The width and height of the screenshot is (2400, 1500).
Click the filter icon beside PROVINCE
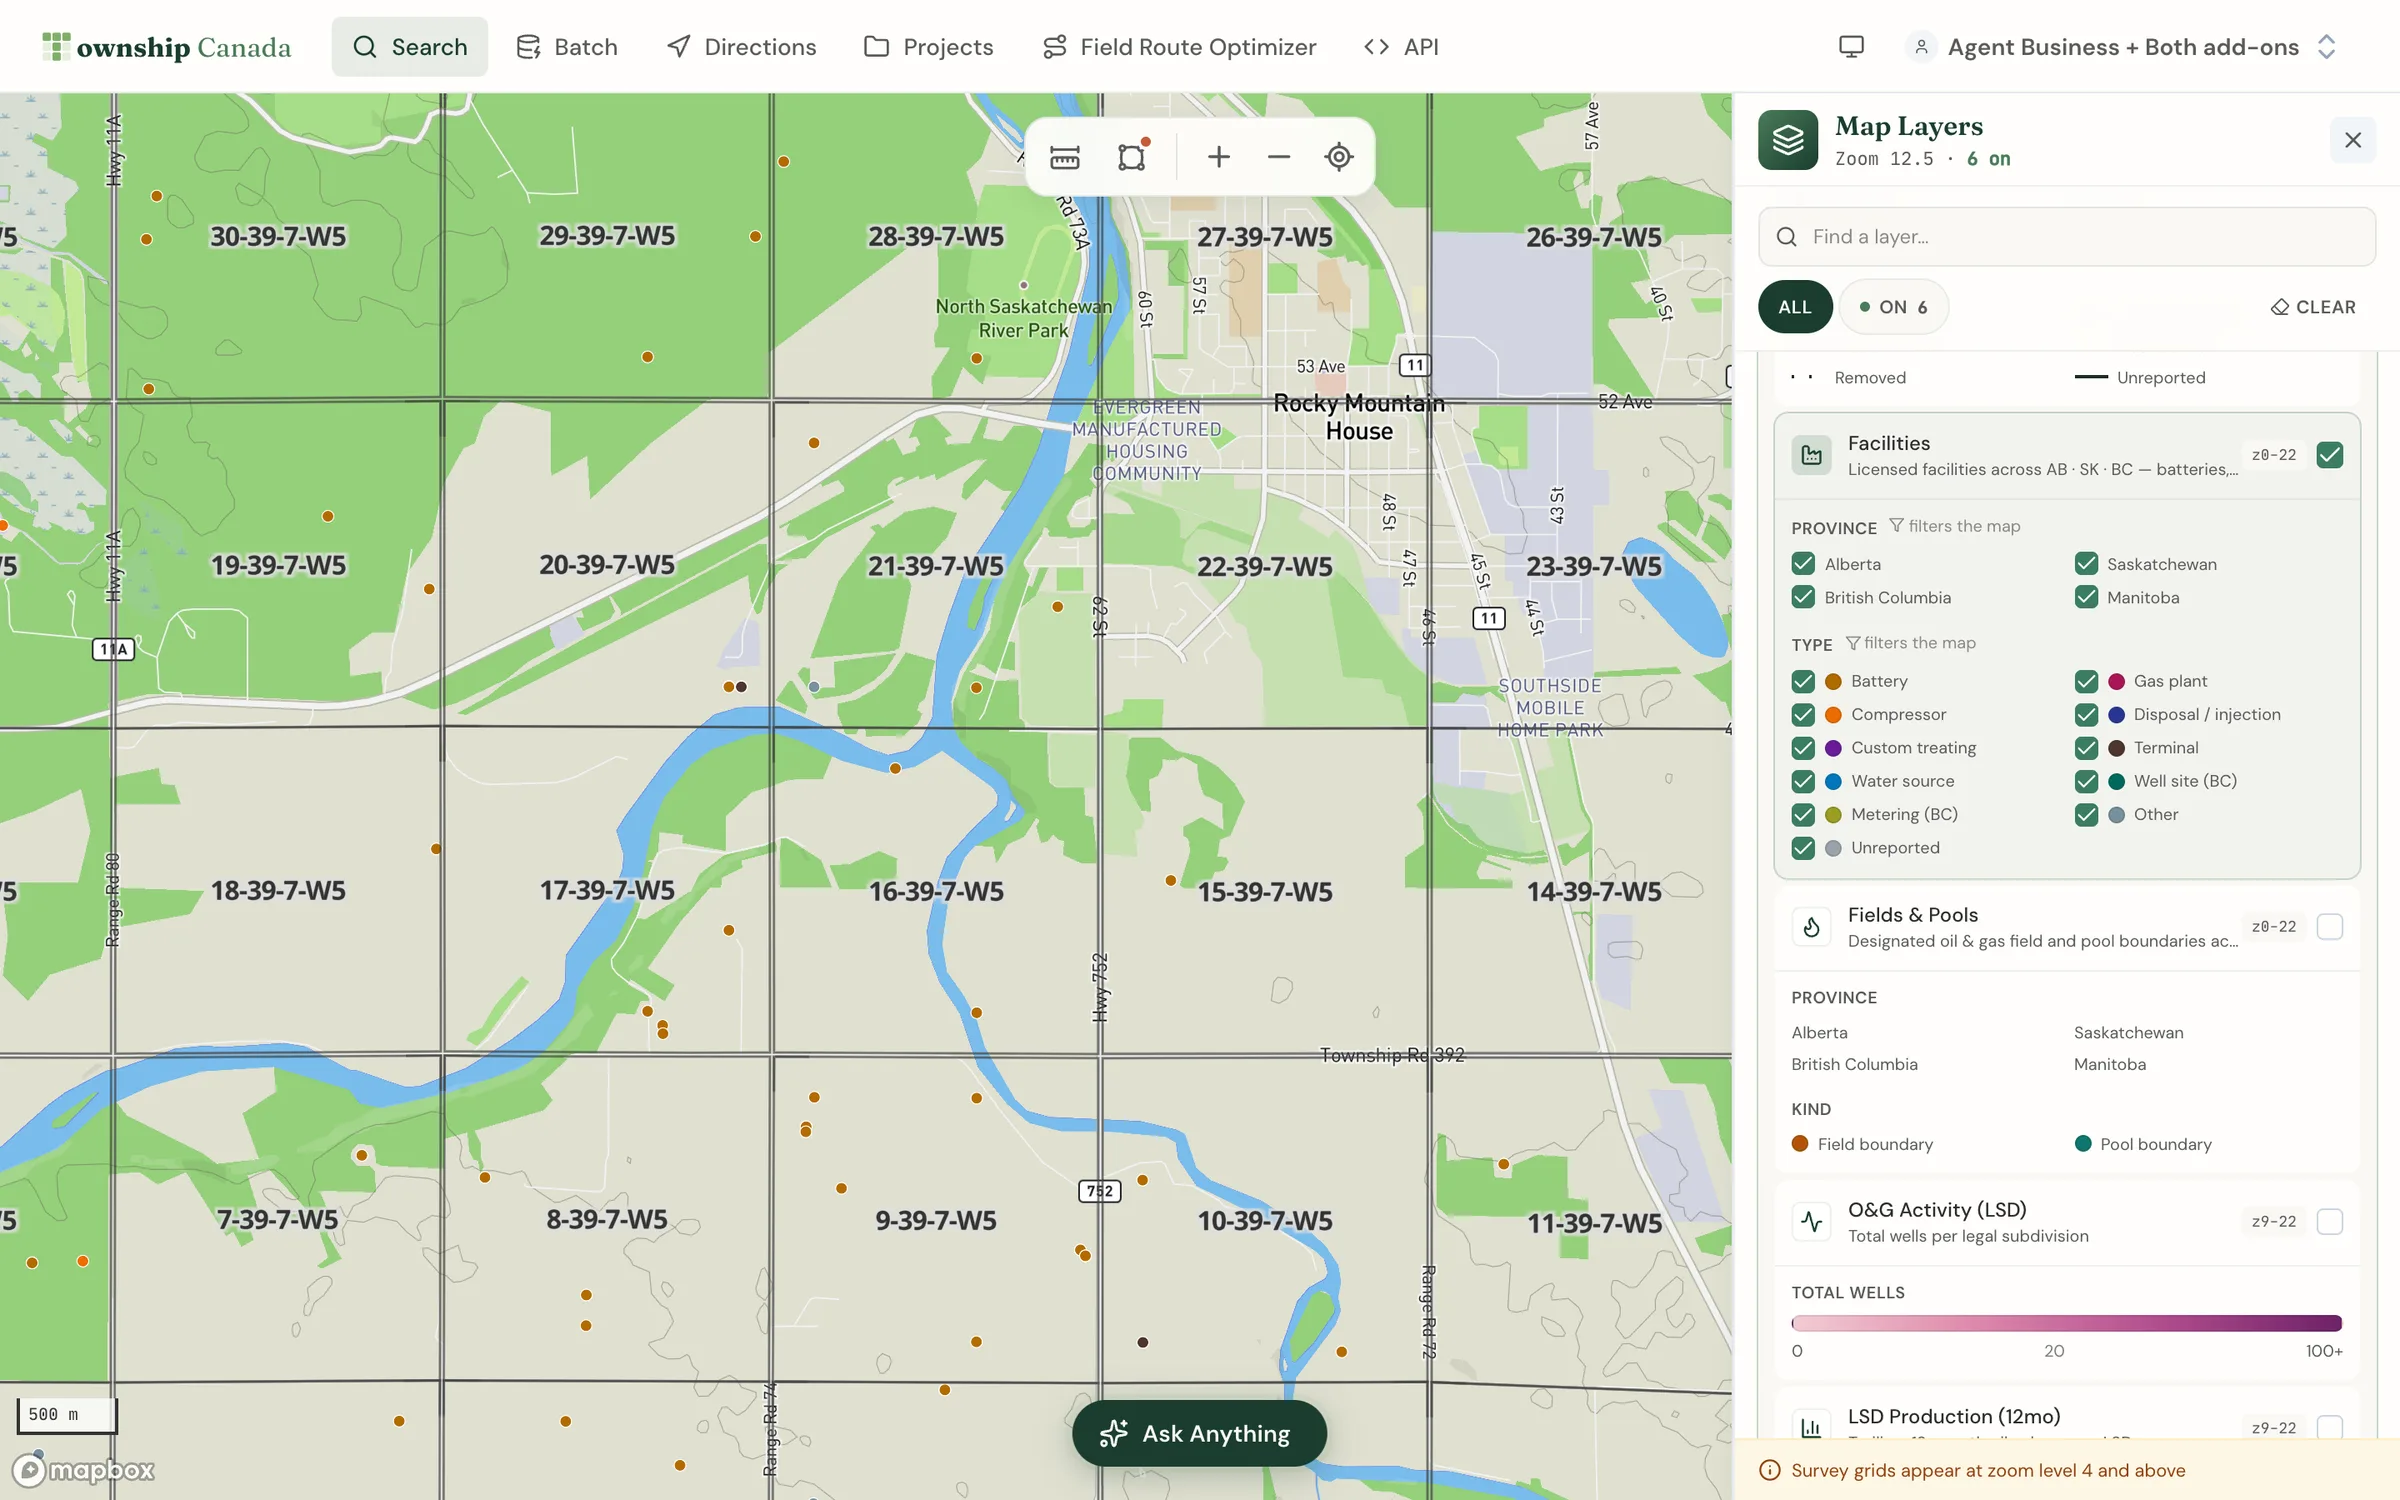click(1895, 526)
